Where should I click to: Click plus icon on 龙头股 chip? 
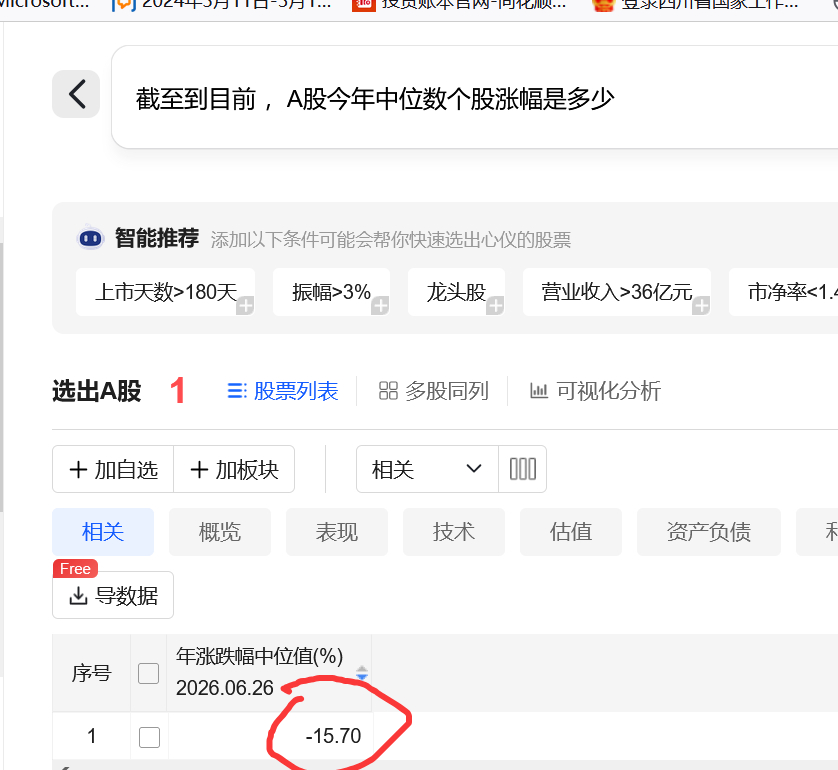tap(495, 306)
